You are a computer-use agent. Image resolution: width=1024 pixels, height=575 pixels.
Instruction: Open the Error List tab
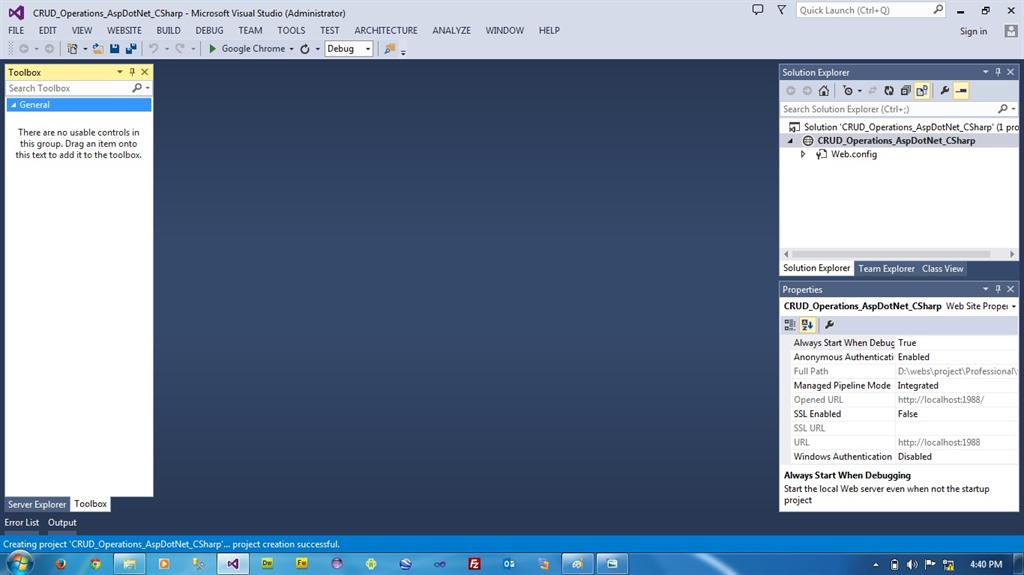click(x=22, y=523)
